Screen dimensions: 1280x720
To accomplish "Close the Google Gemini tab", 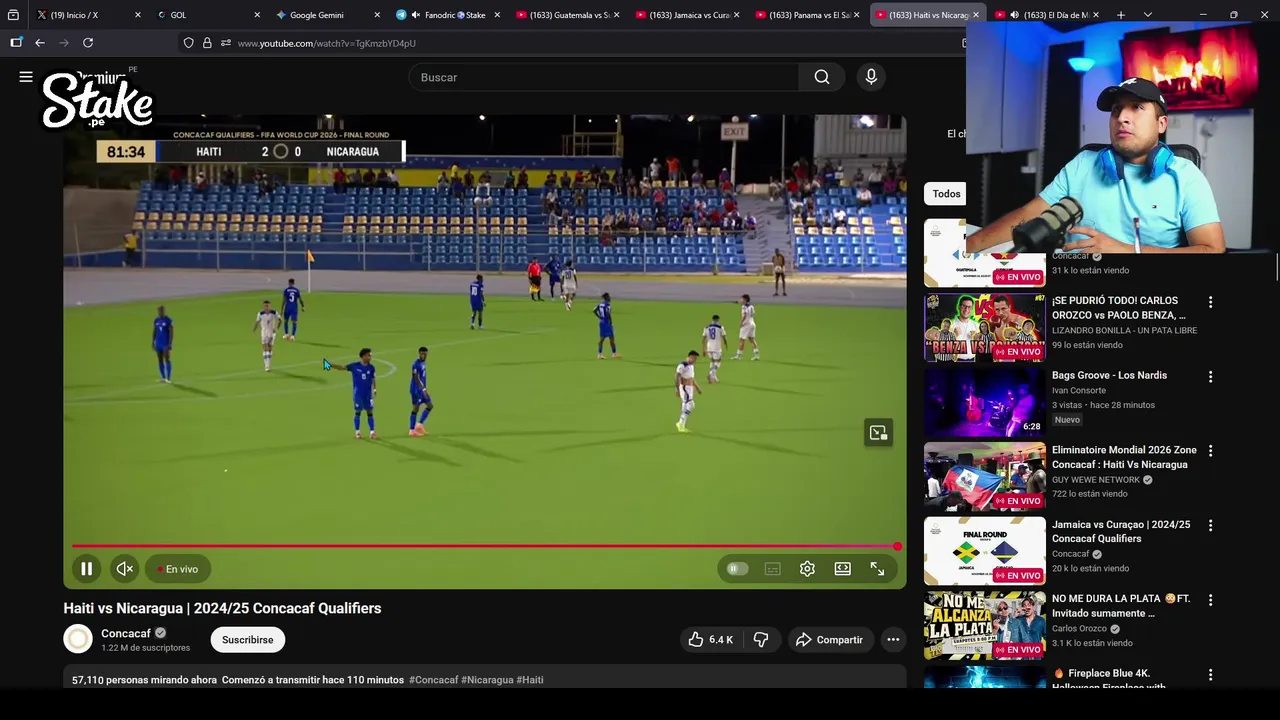I will 377,15.
